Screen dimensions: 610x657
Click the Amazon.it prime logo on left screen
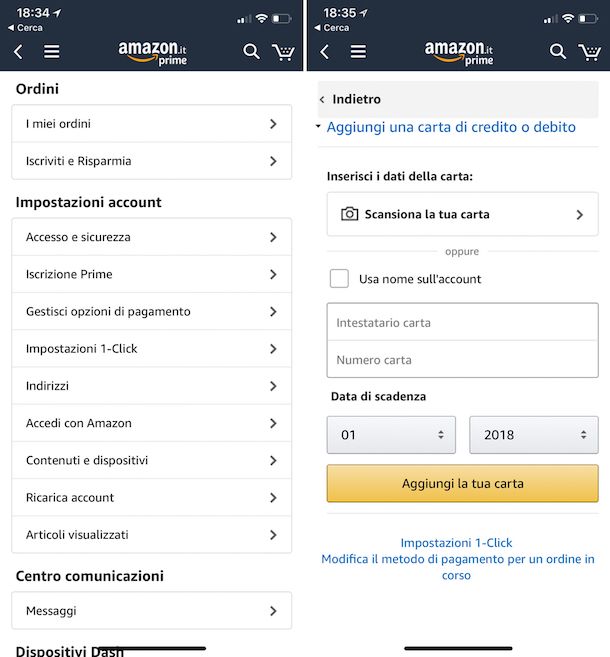pos(152,51)
